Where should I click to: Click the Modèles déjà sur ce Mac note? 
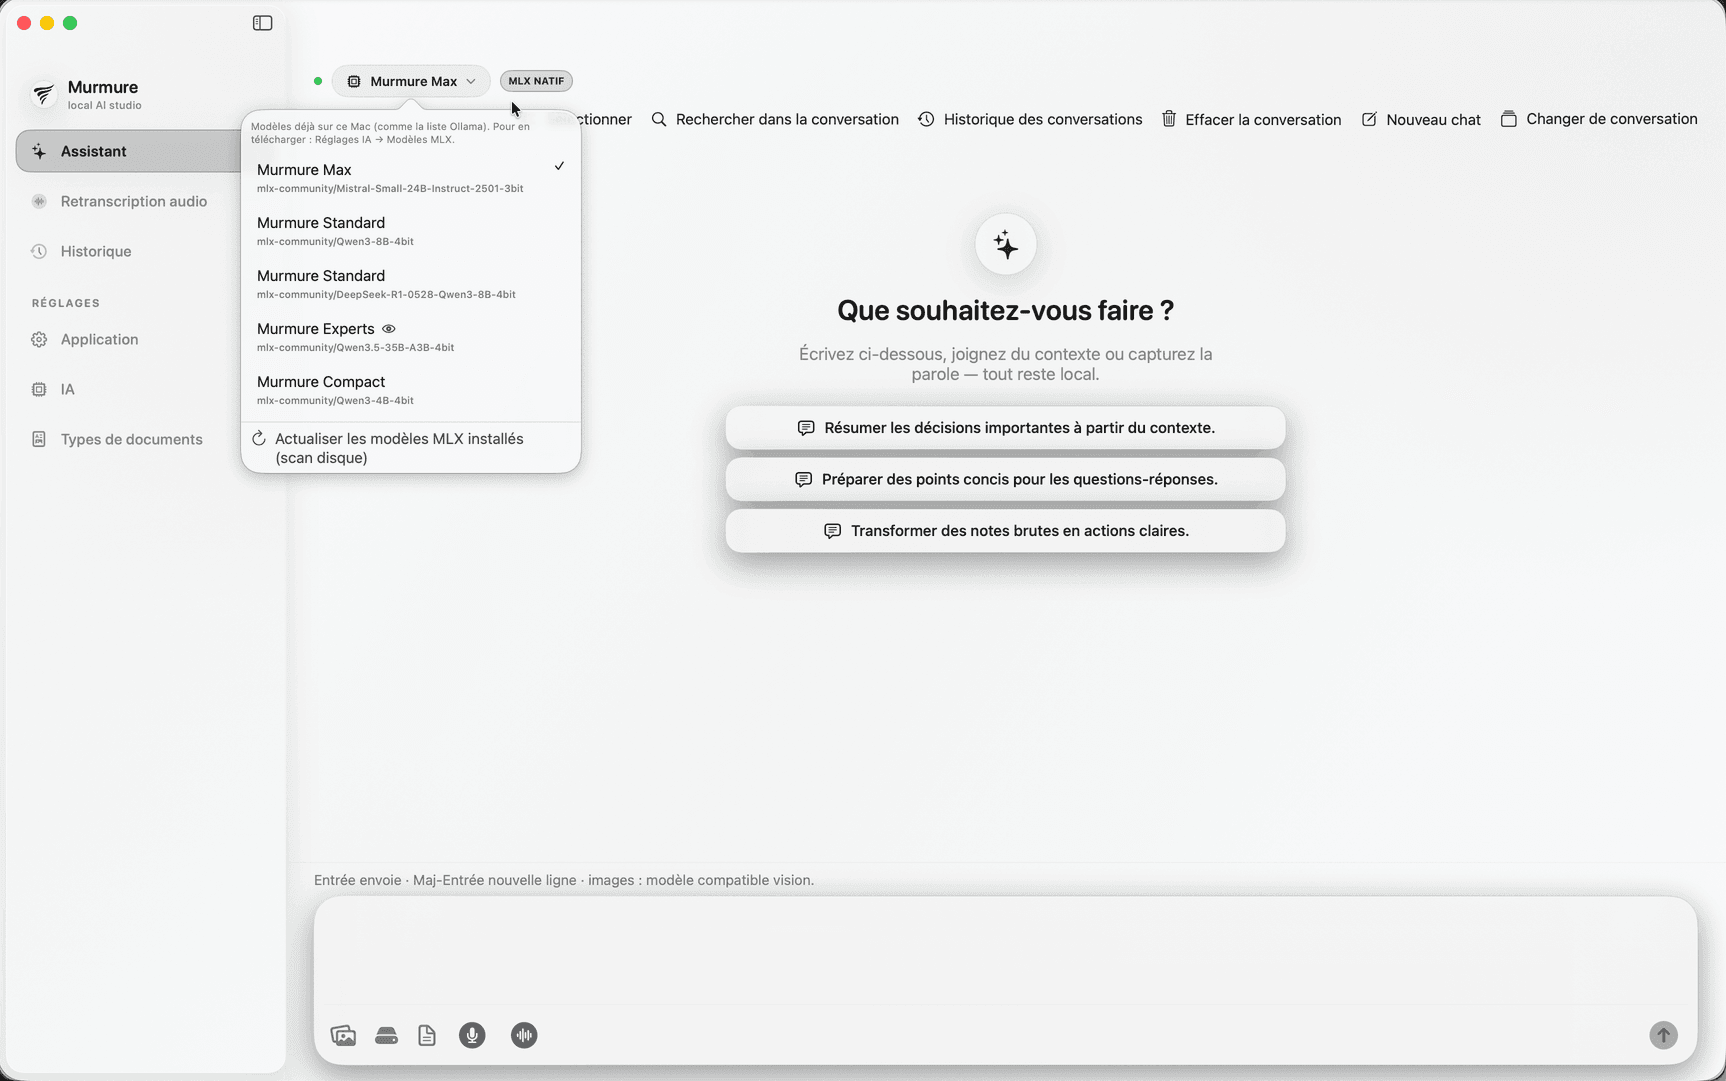(391, 133)
